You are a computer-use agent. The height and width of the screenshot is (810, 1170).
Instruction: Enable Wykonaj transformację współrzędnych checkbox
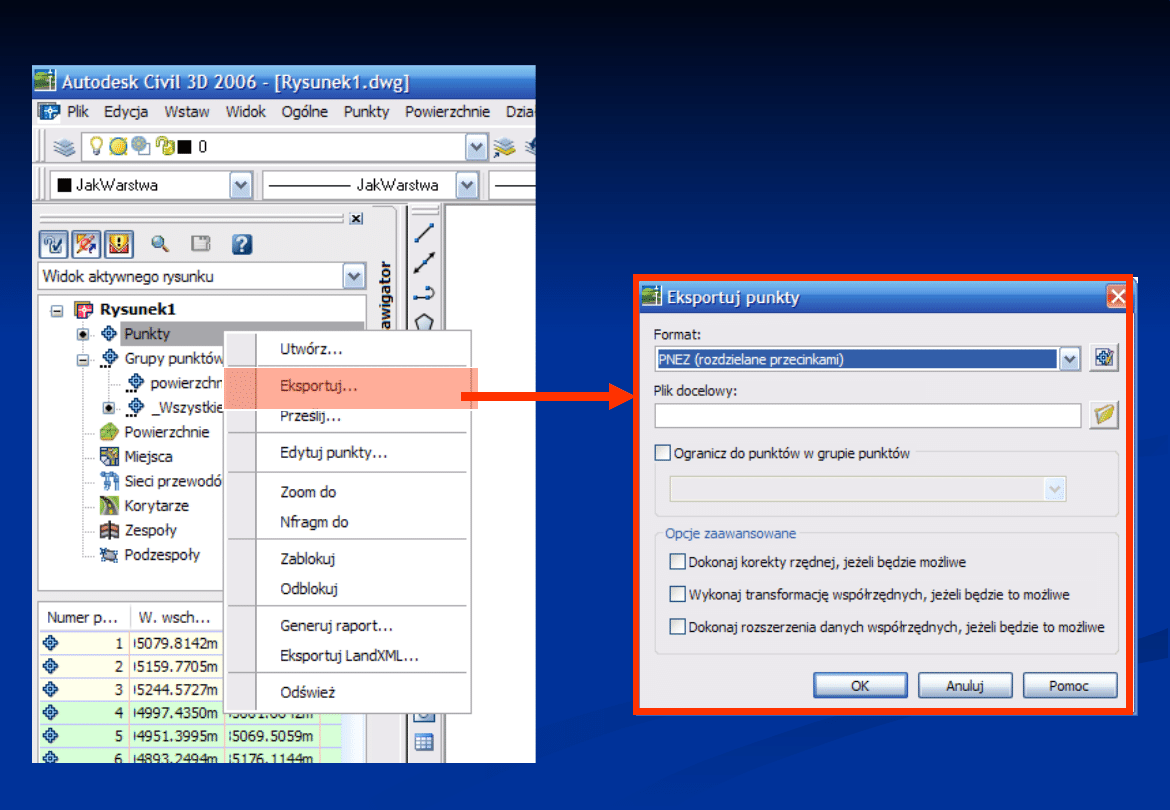pyautogui.click(x=678, y=594)
